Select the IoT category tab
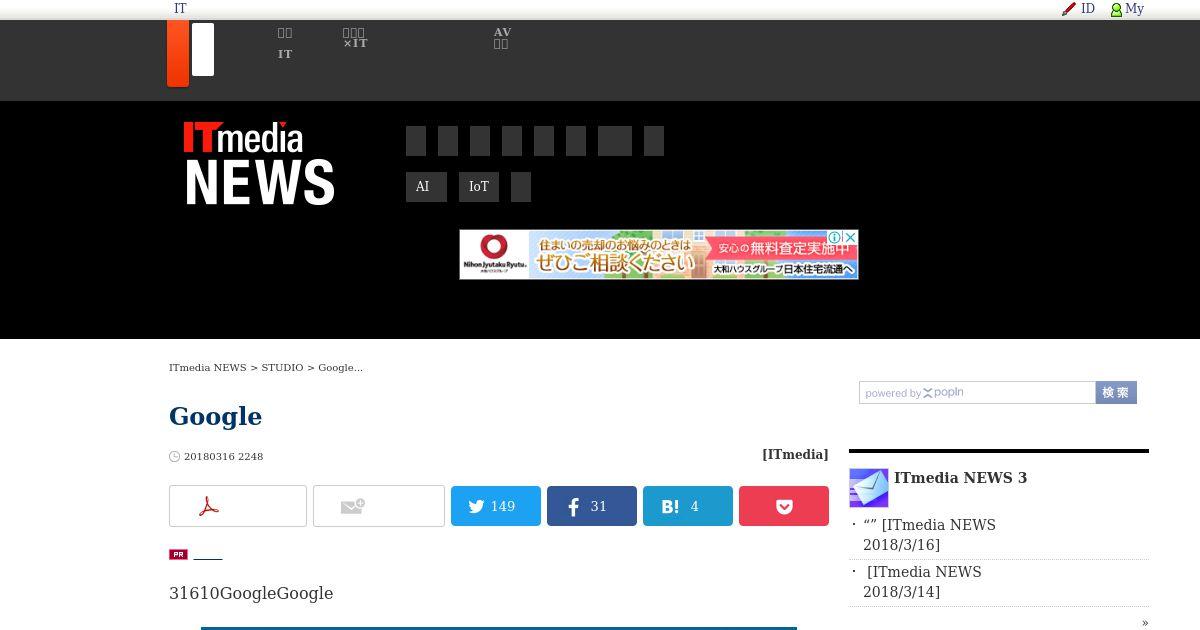Image resolution: width=1200 pixels, height=630 pixels. pyautogui.click(x=479, y=187)
